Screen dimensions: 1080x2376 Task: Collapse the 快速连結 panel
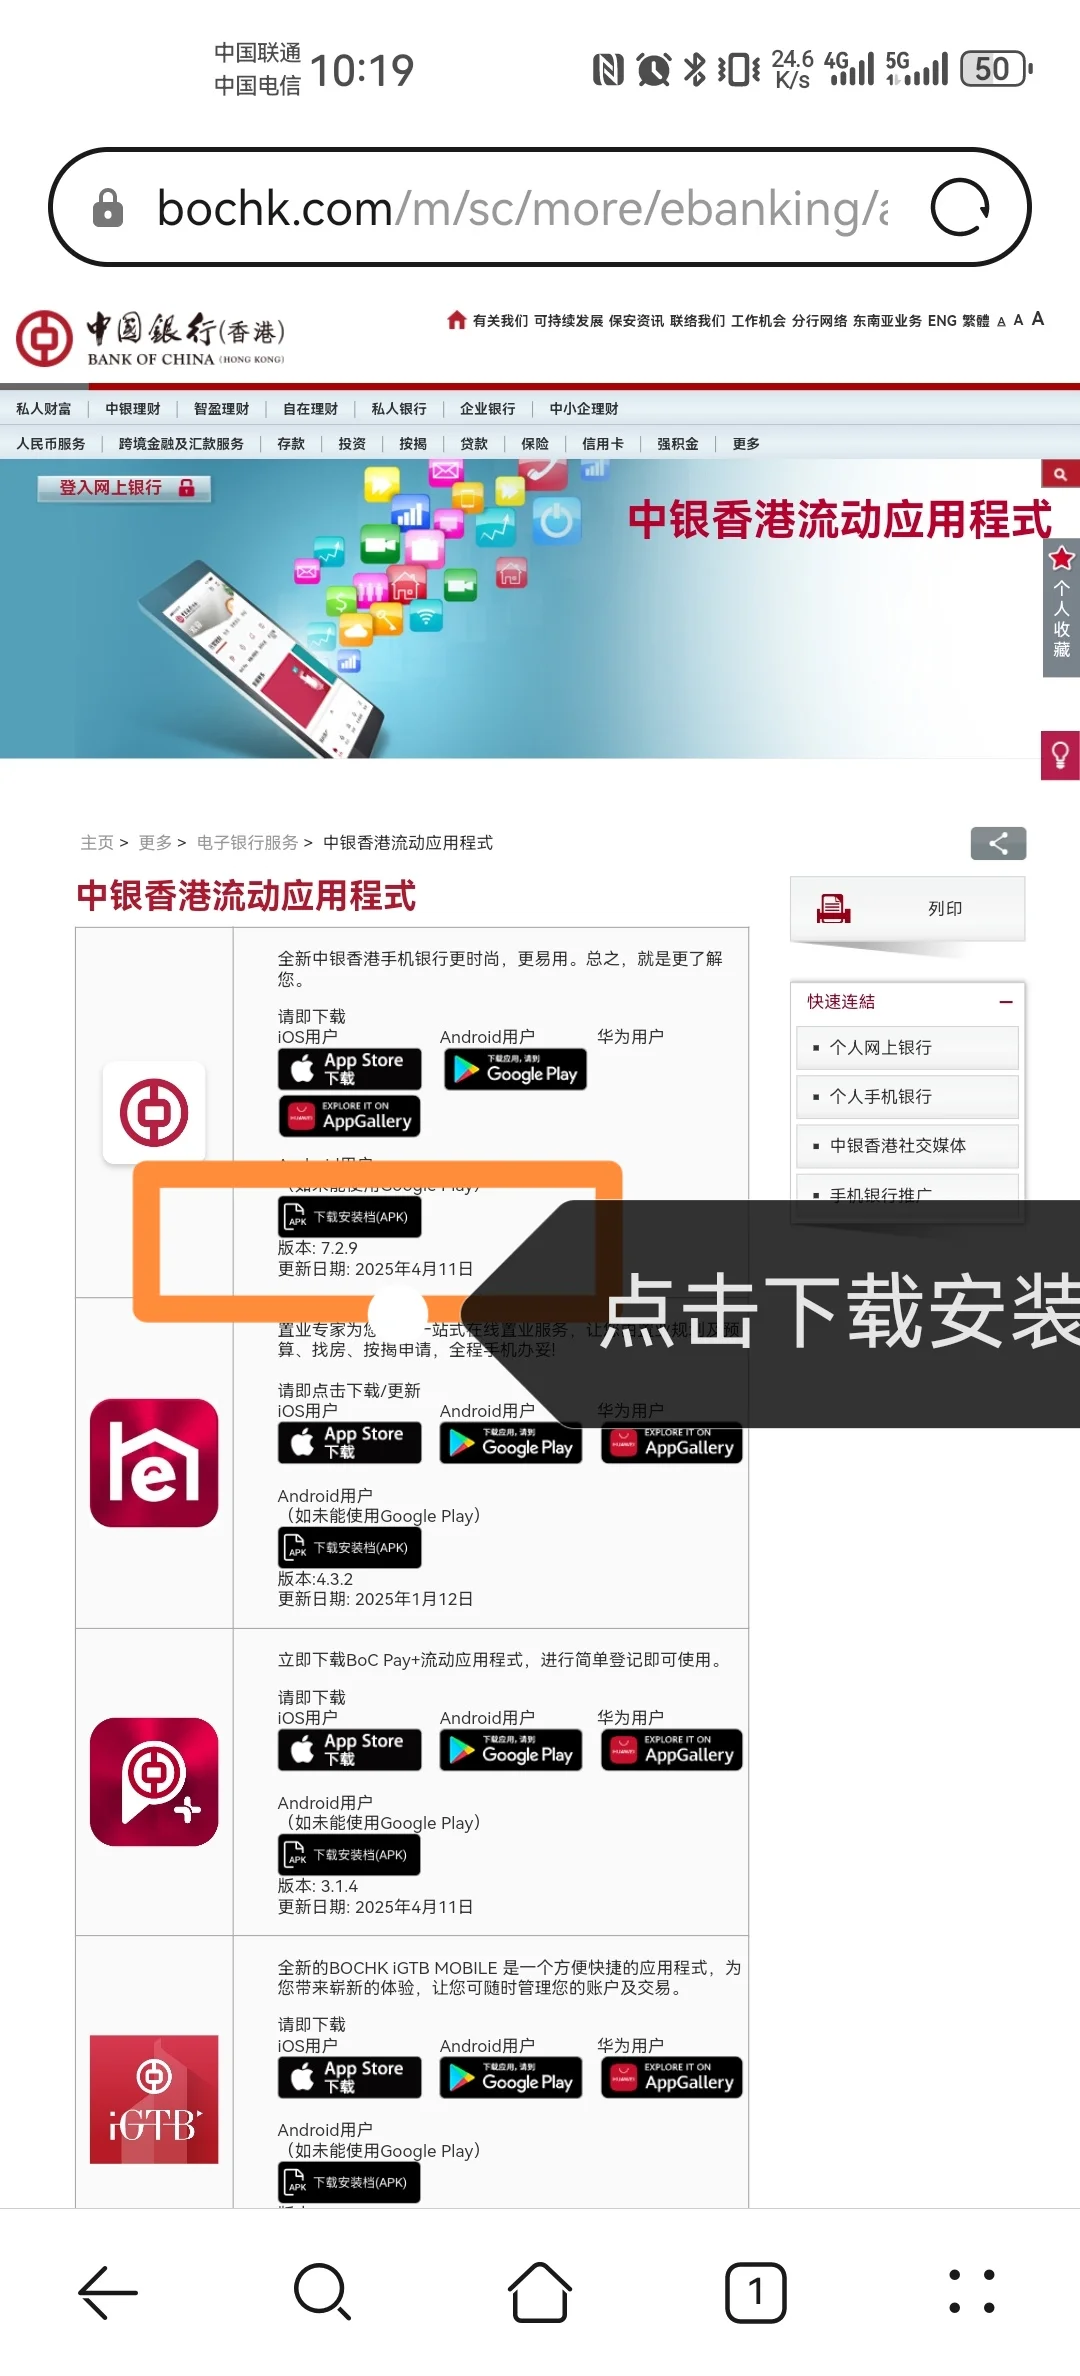click(1006, 1001)
